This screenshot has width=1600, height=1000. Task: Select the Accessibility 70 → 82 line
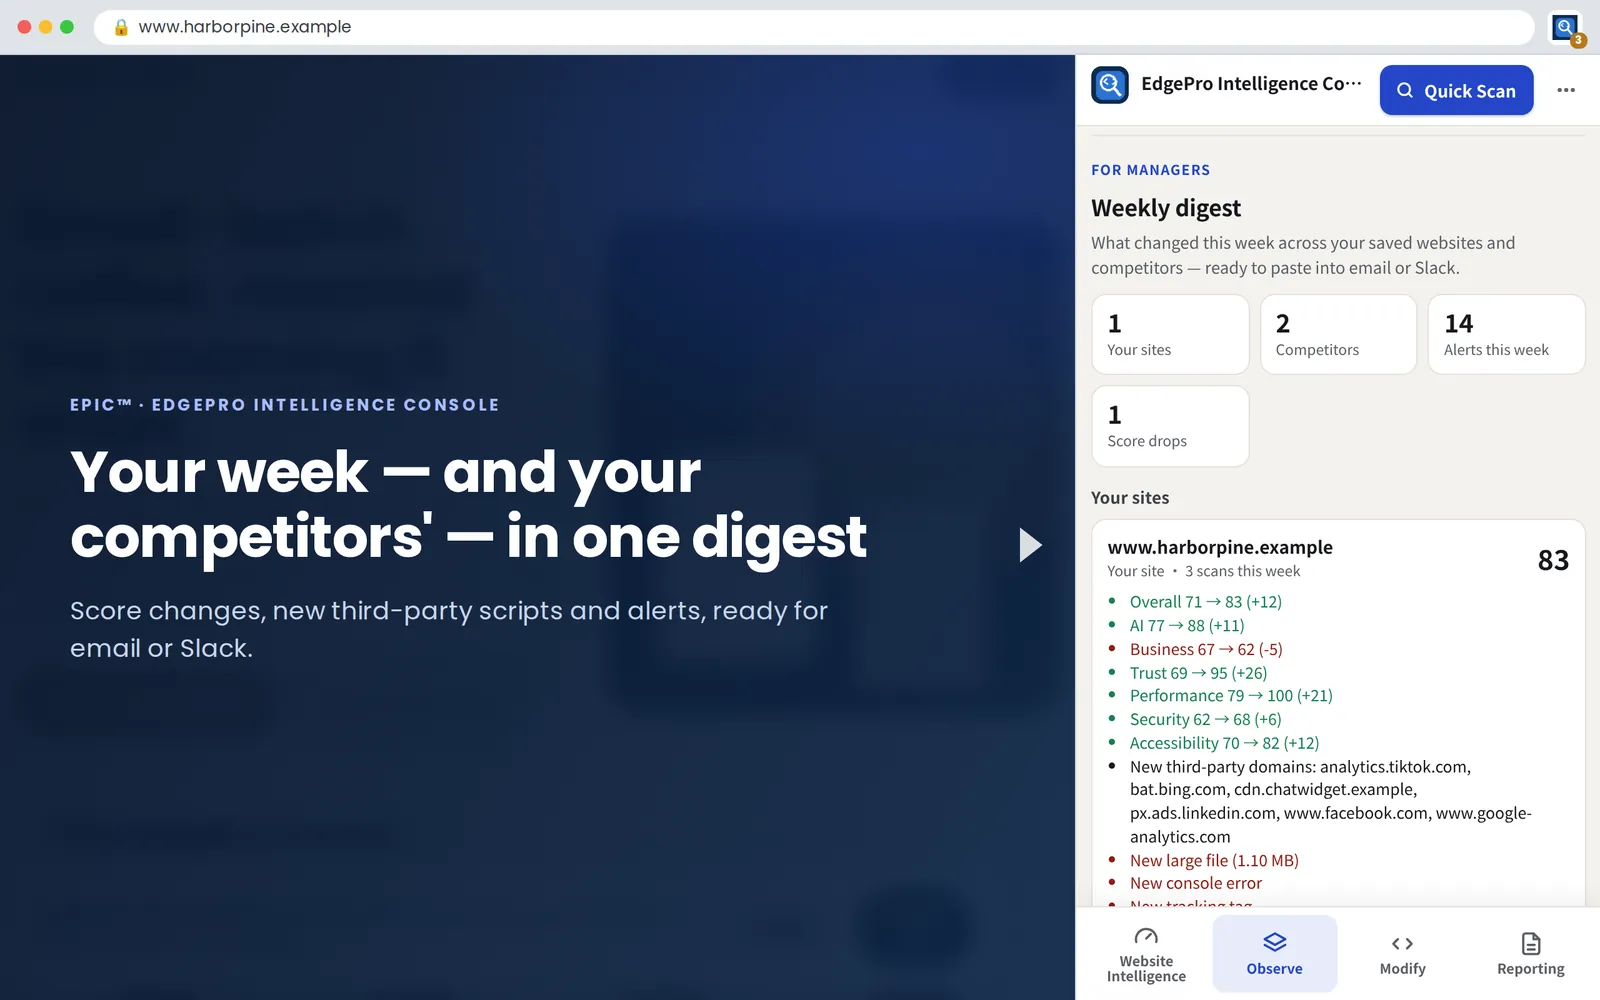1224,743
